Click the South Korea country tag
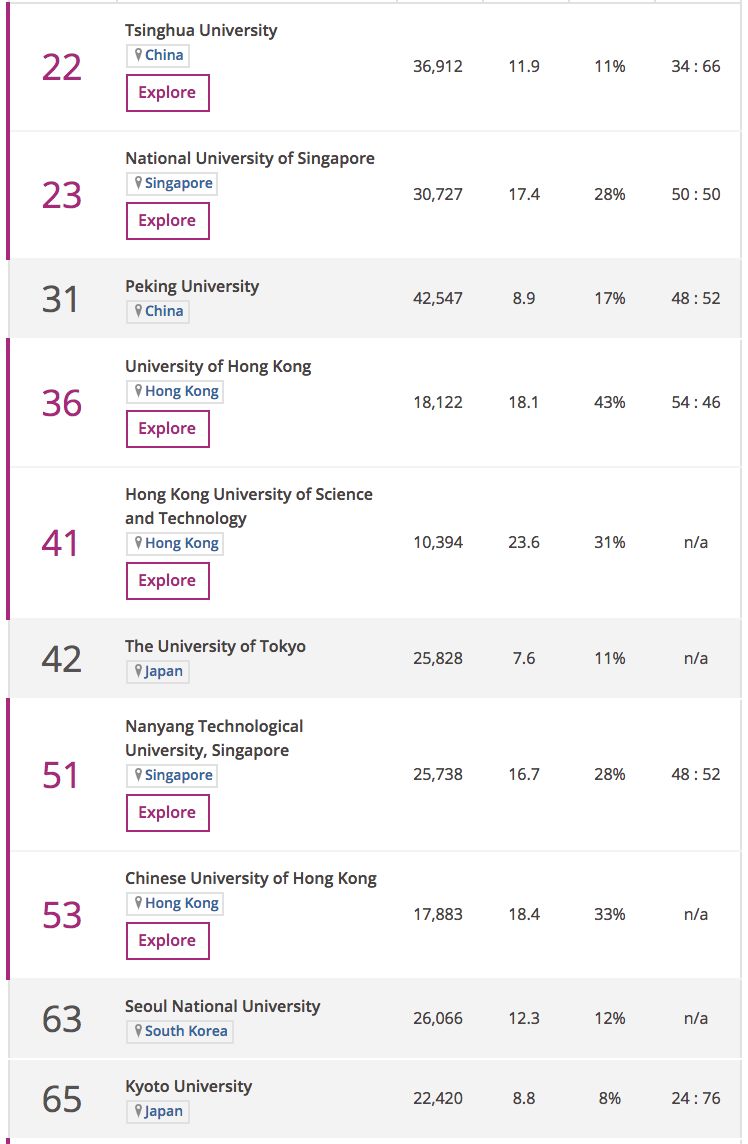The height and width of the screenshot is (1144, 748). pos(180,1031)
